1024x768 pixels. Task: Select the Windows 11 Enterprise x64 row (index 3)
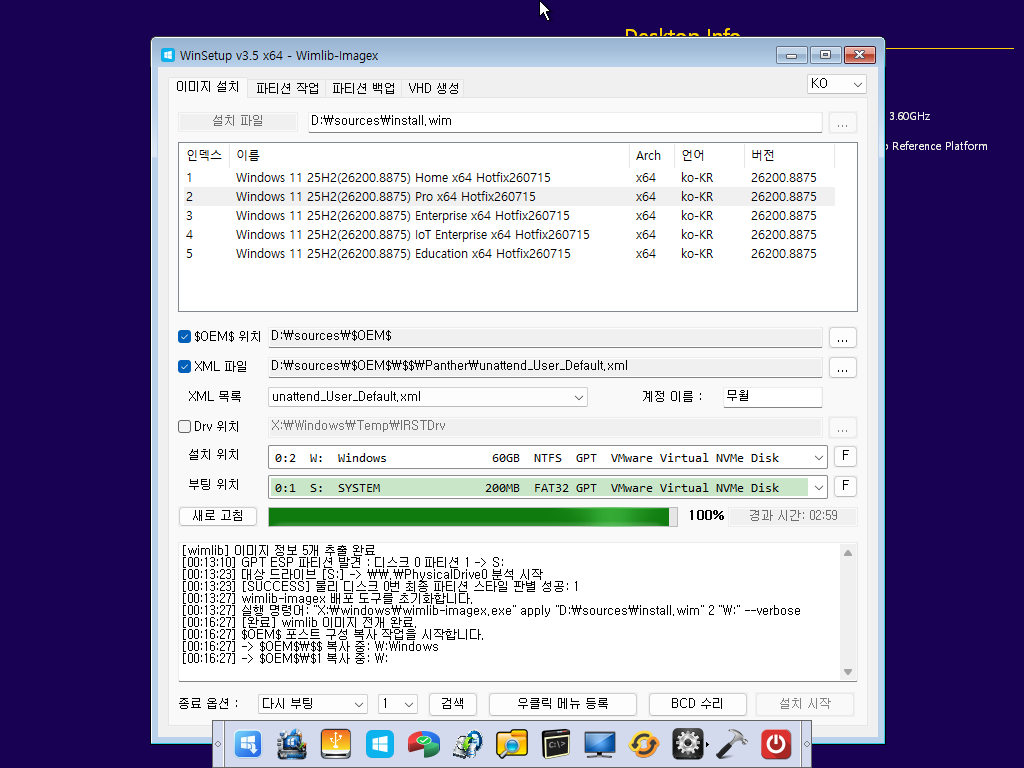tap(509, 216)
